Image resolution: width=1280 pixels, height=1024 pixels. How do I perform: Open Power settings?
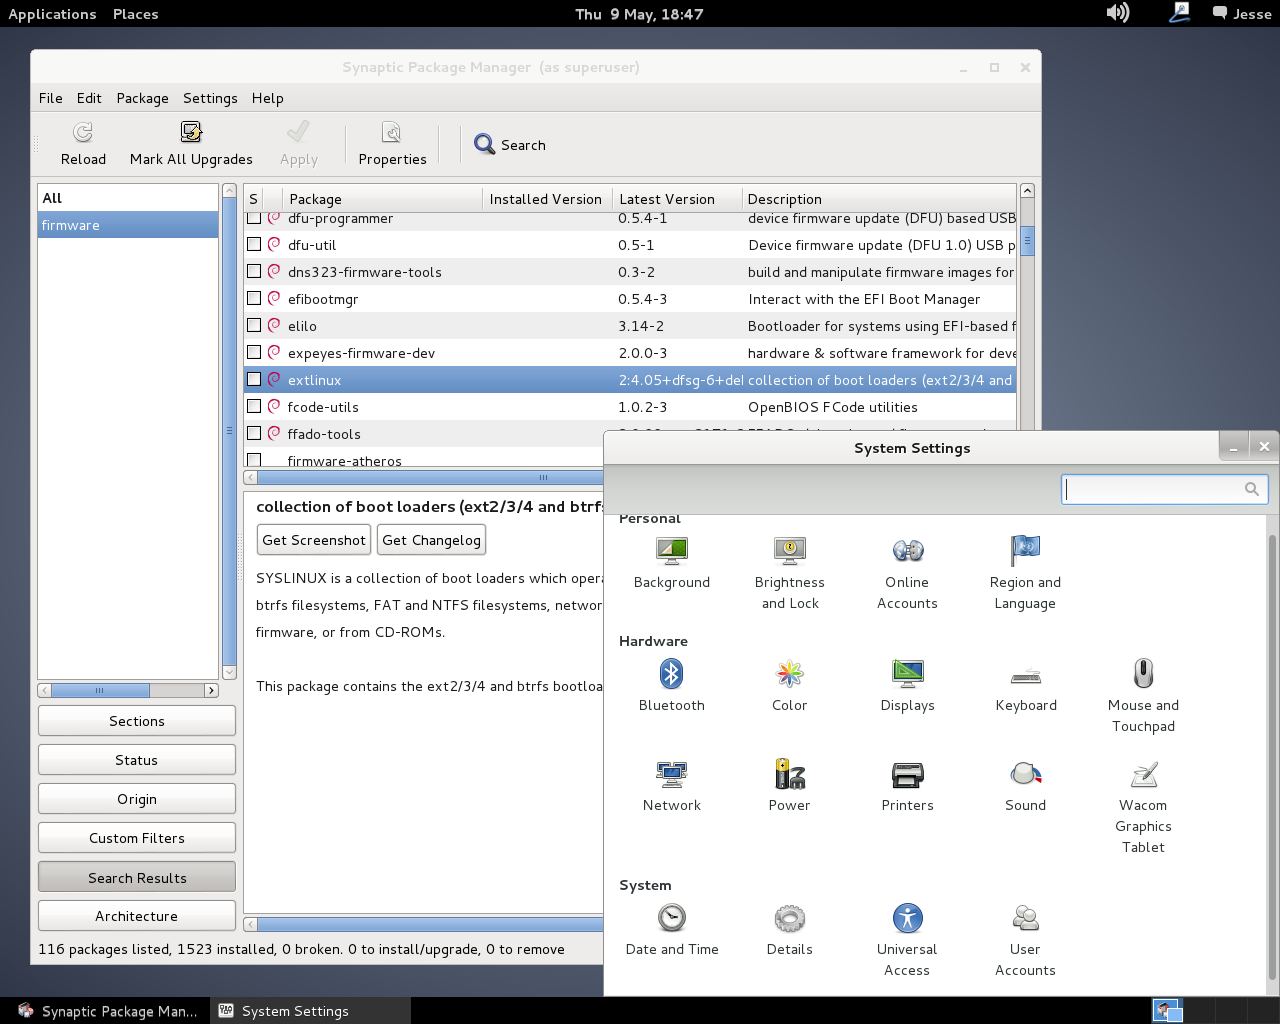[x=790, y=786]
